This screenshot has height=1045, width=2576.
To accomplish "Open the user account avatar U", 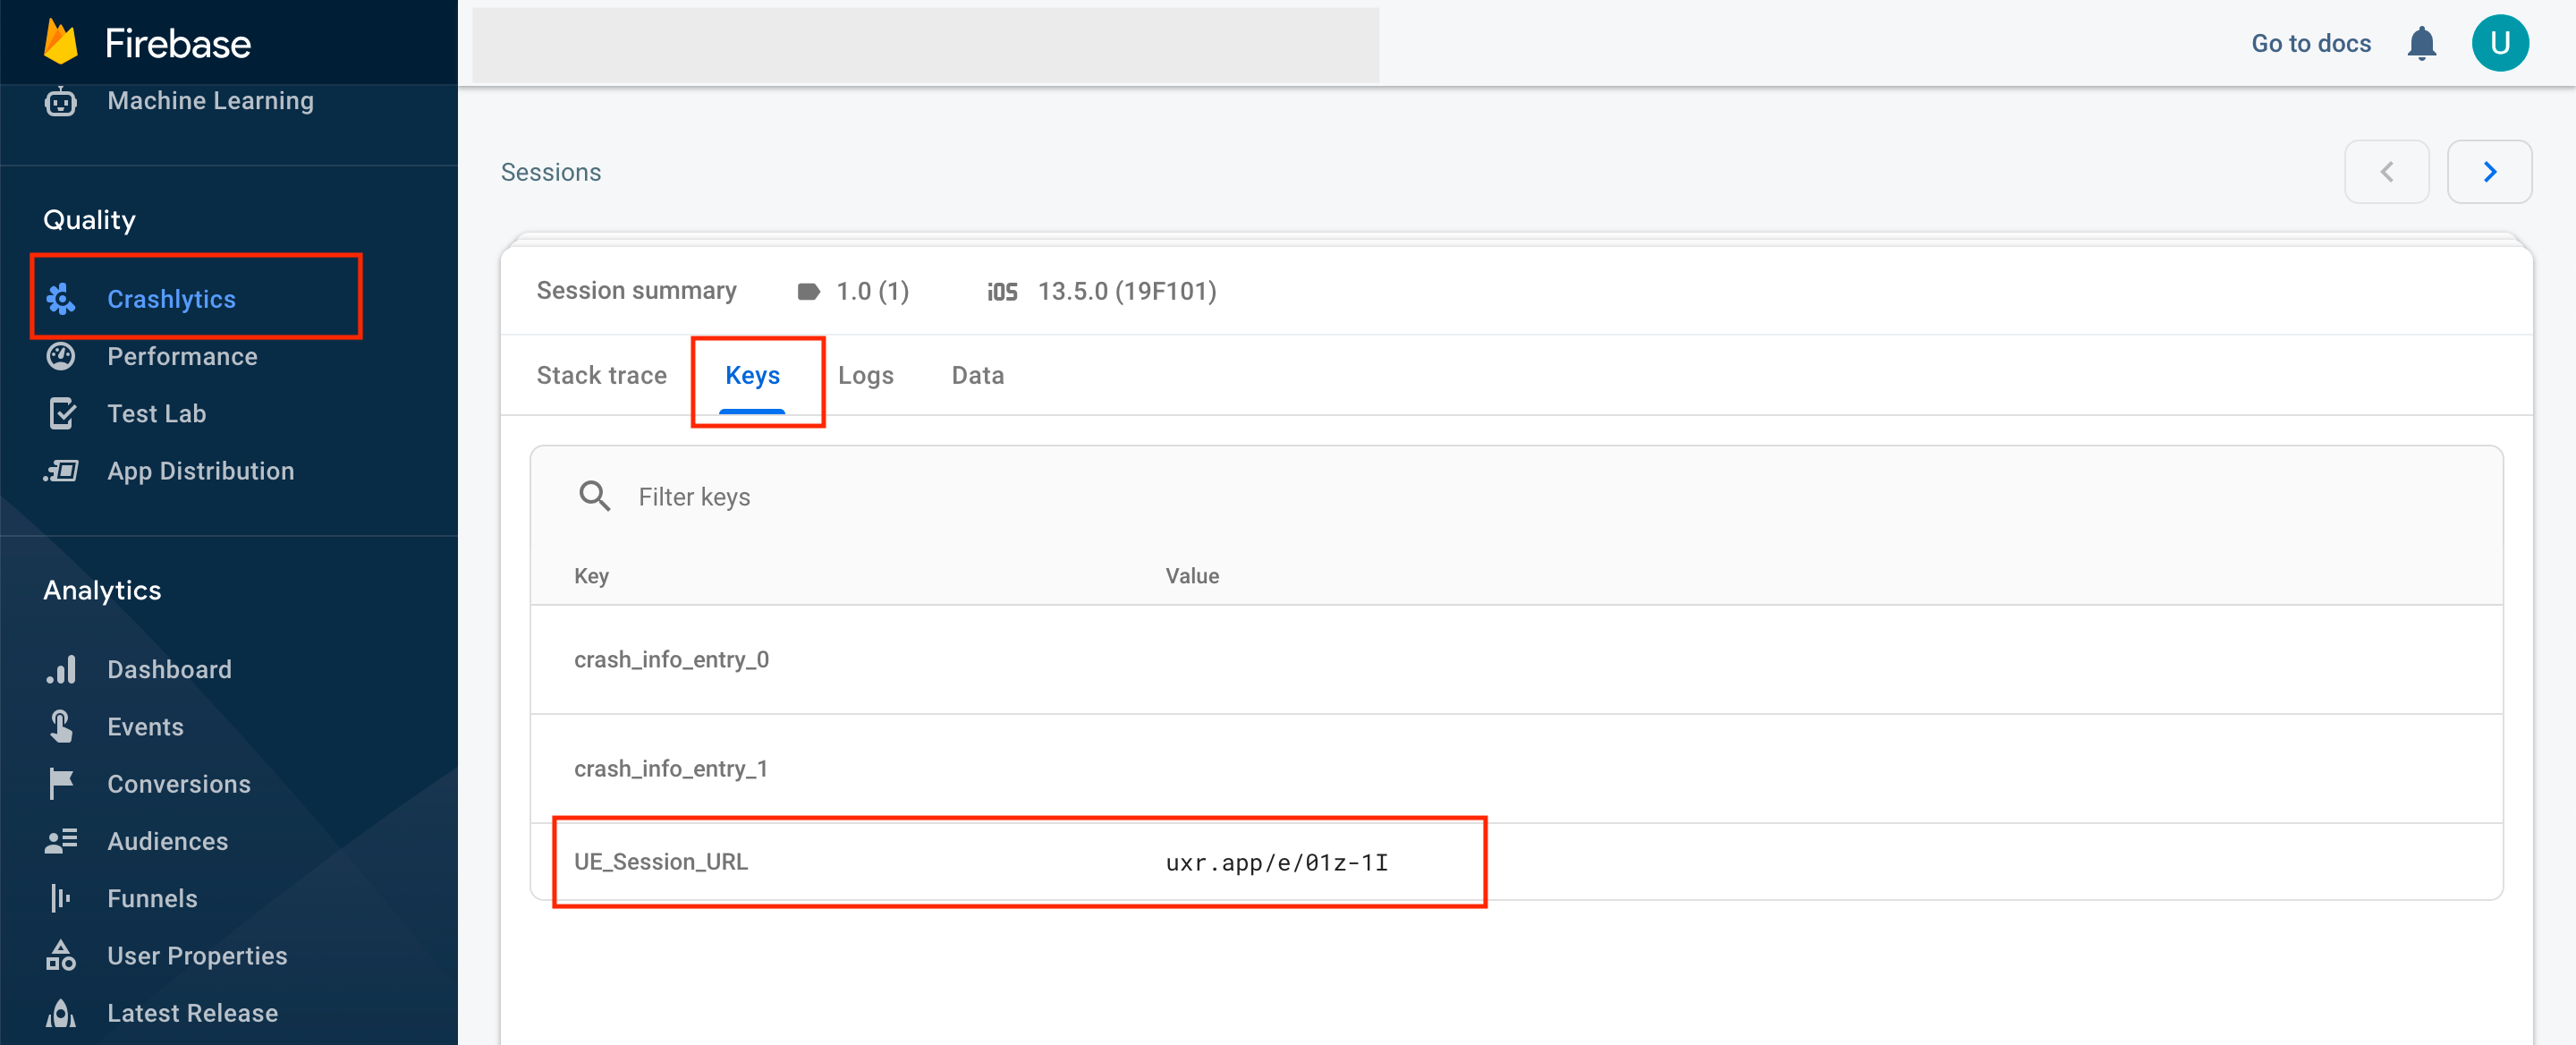I will coord(2500,43).
